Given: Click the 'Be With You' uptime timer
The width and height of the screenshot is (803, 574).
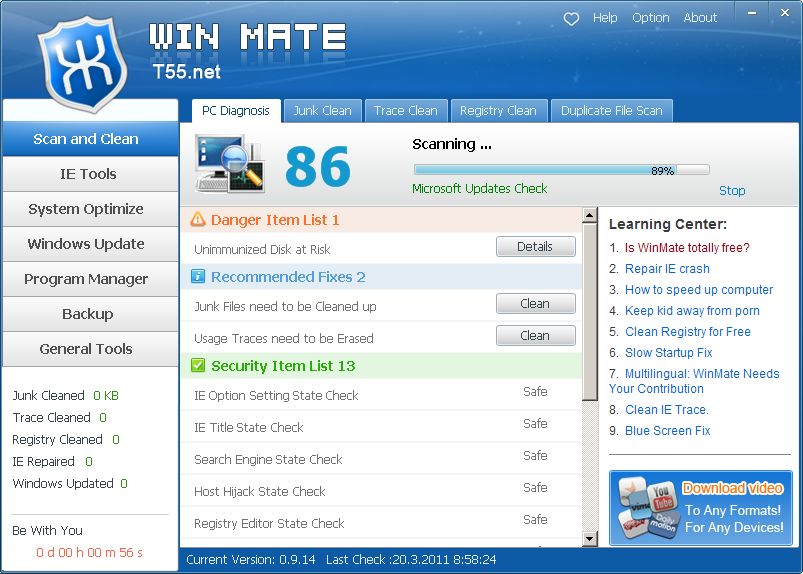Looking at the screenshot, I should coord(89,552).
